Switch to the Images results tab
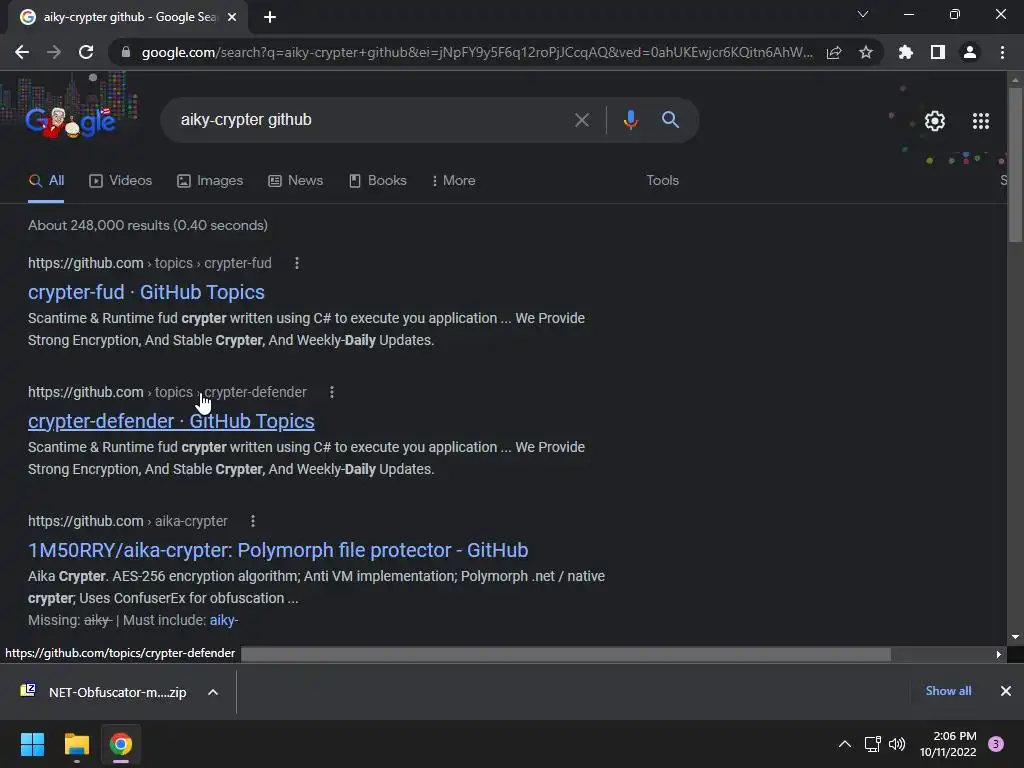 tap(210, 181)
